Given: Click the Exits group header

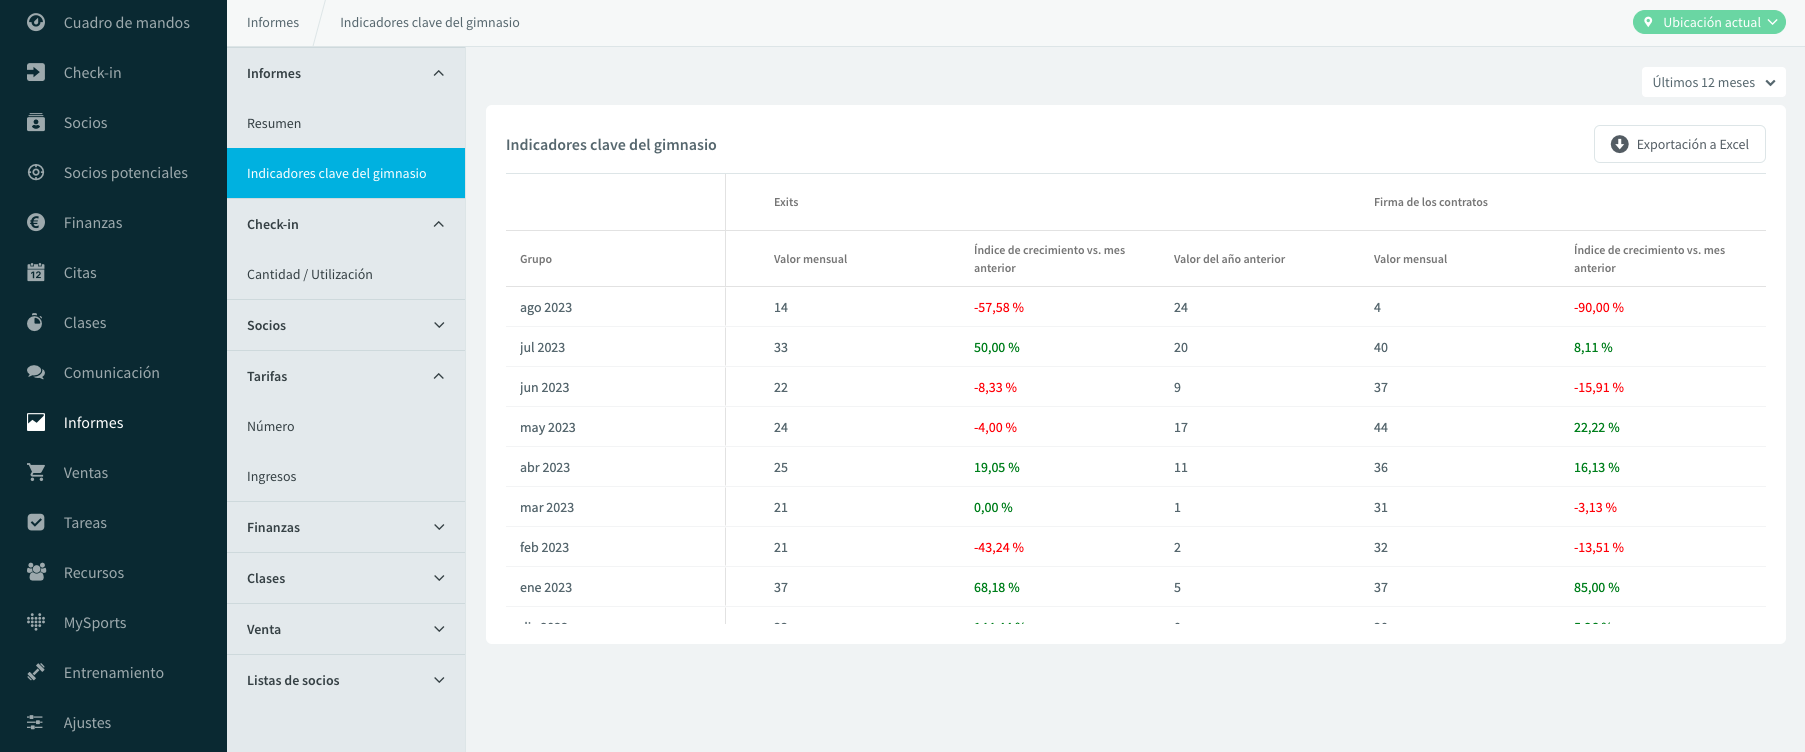Looking at the screenshot, I should [x=786, y=202].
